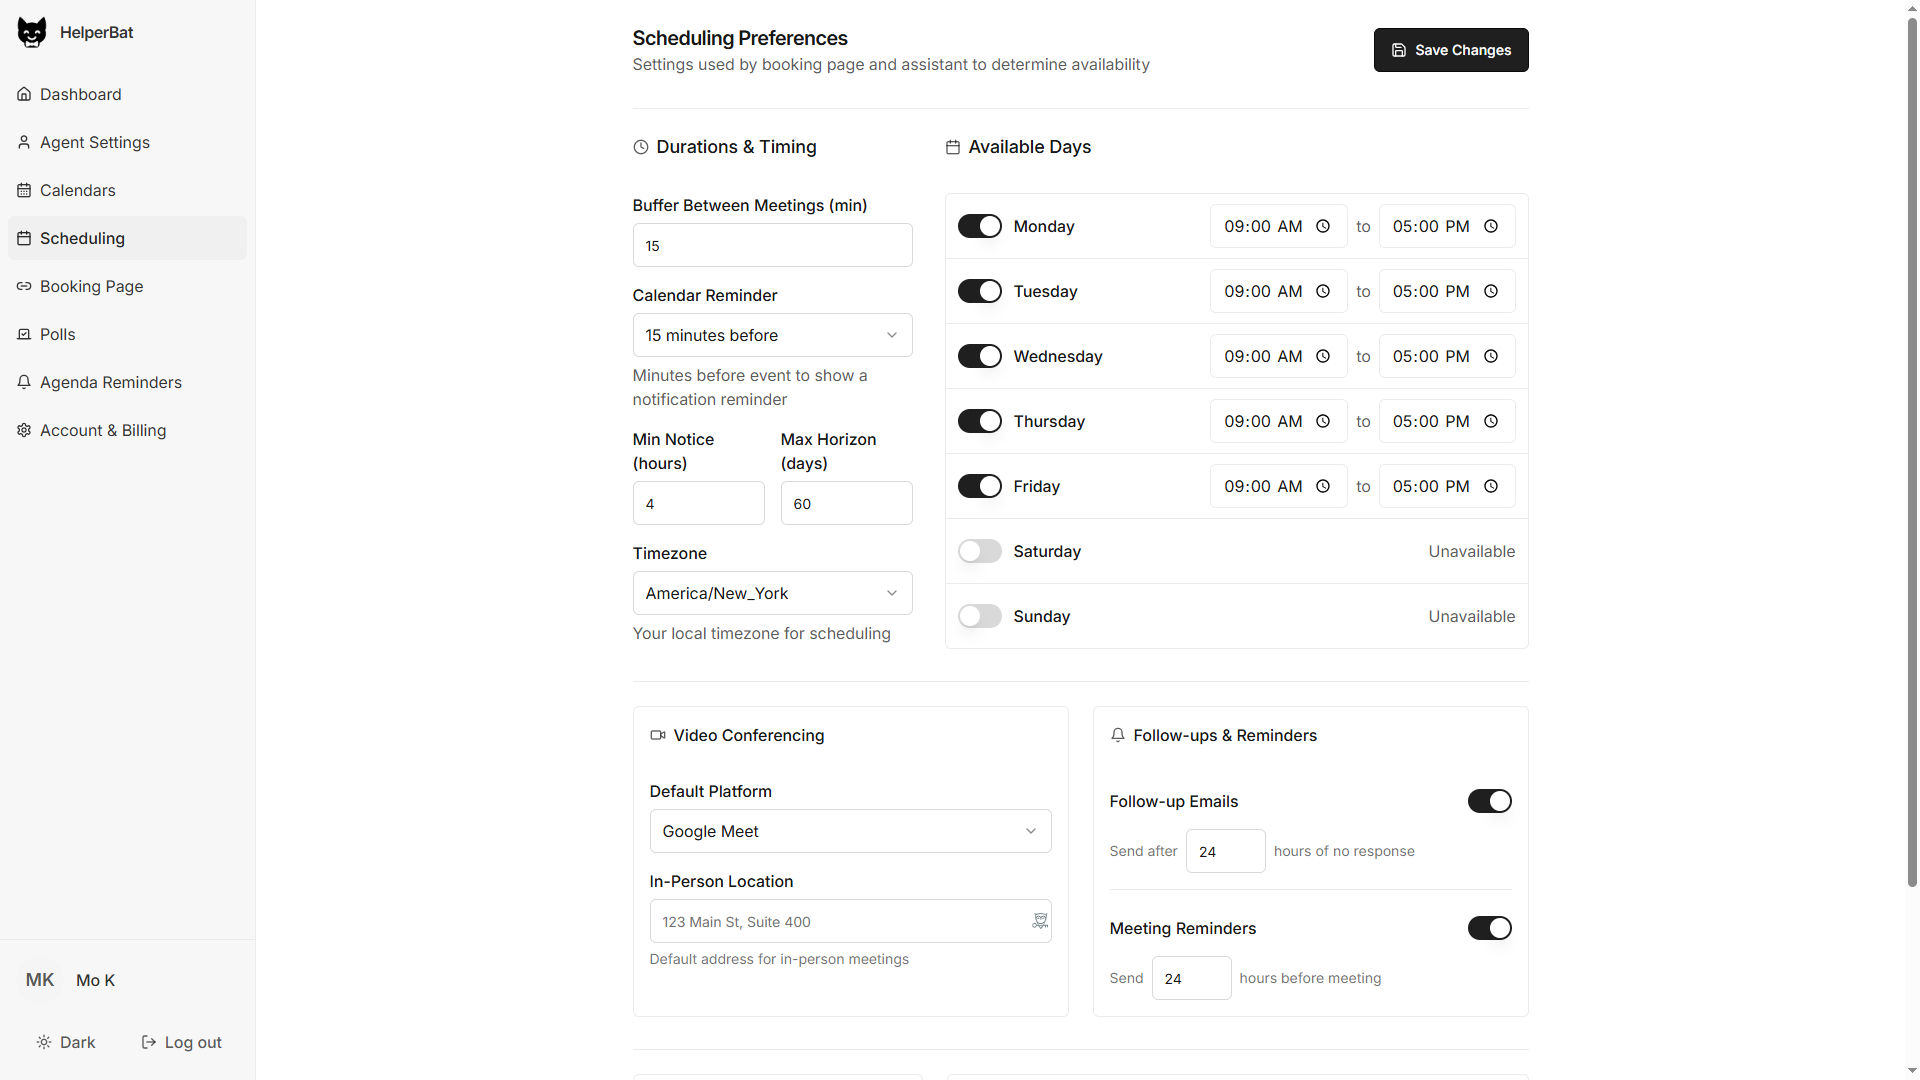
Task: Open the Calendar Reminder dropdown
Action: point(772,335)
